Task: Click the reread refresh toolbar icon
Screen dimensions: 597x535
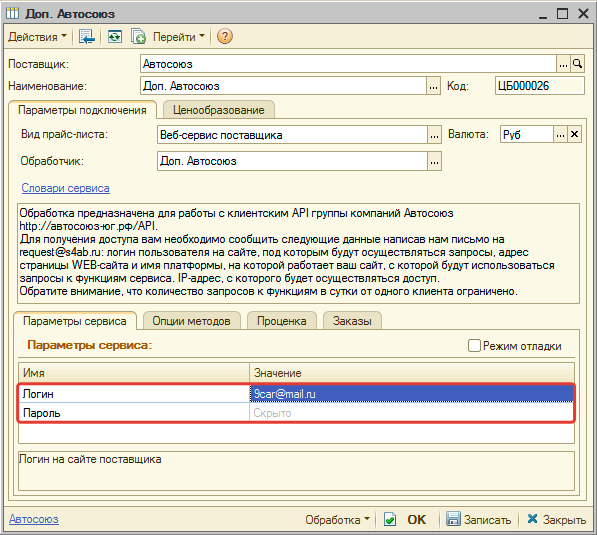Action: point(115,37)
